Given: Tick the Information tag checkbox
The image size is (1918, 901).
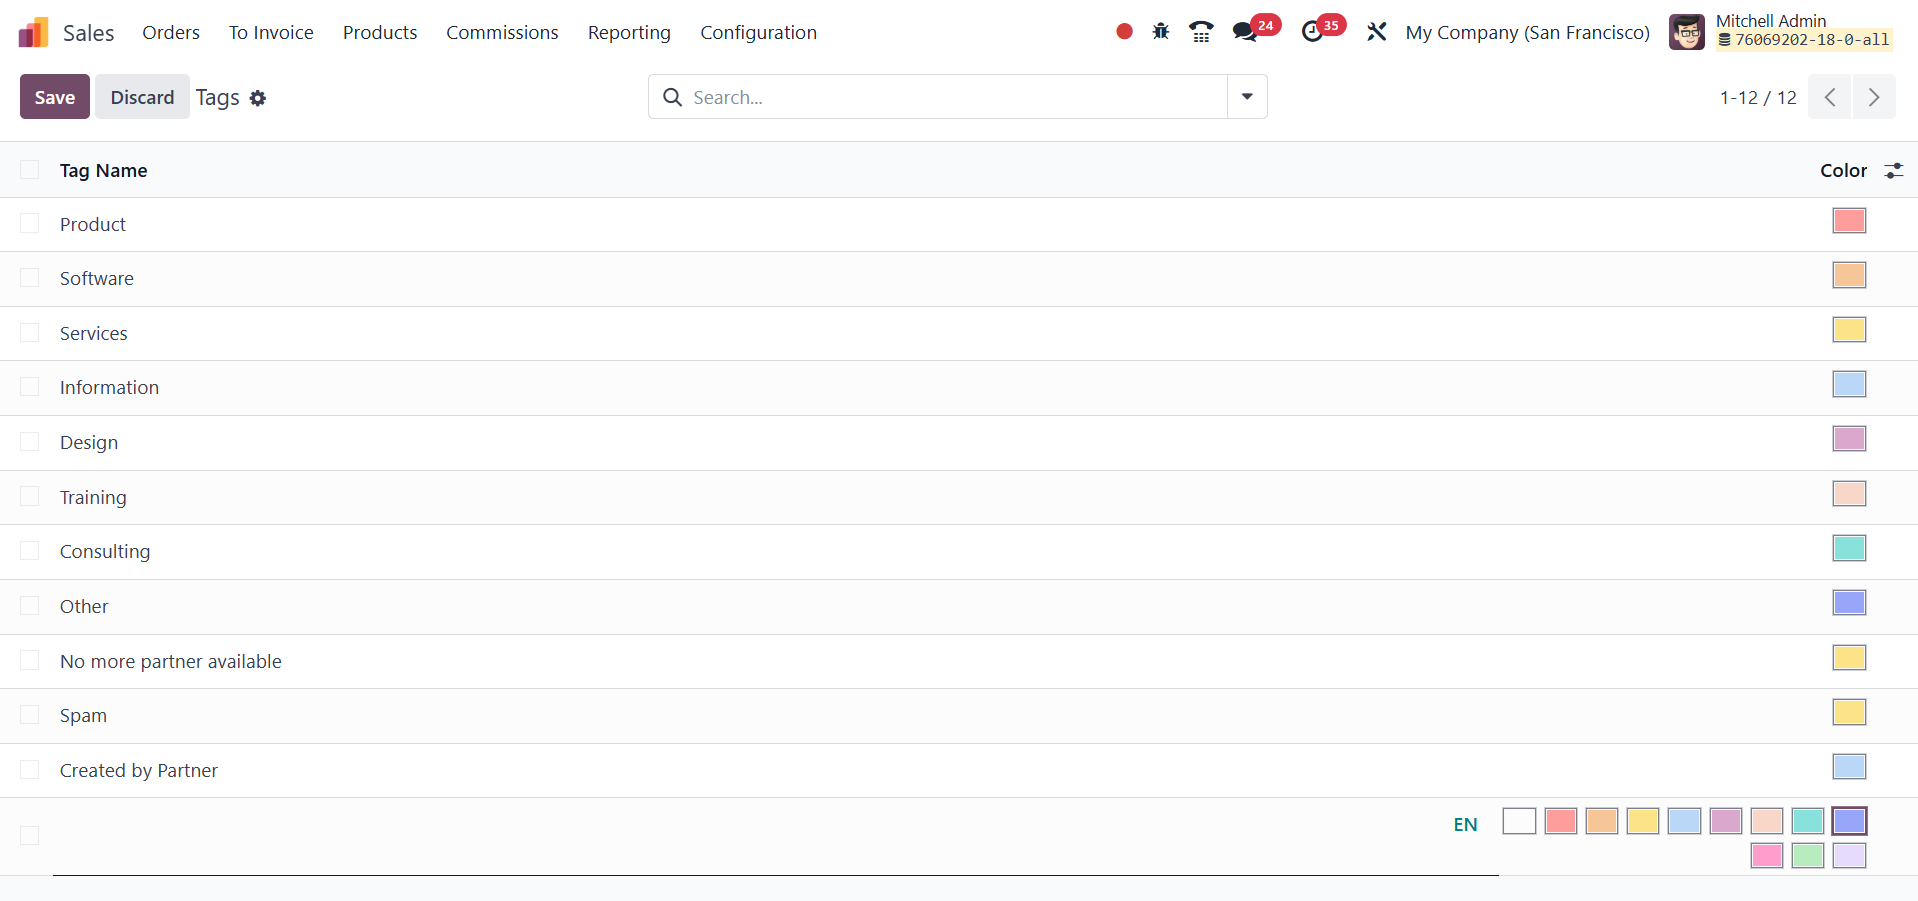Looking at the screenshot, I should [x=30, y=387].
